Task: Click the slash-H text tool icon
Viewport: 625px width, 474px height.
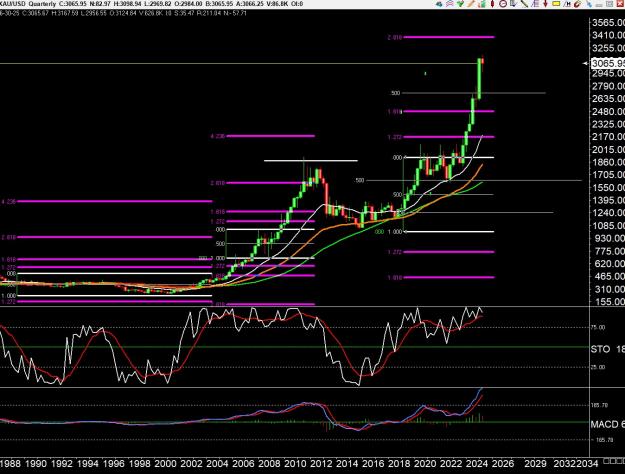Action: (x=567, y=4)
